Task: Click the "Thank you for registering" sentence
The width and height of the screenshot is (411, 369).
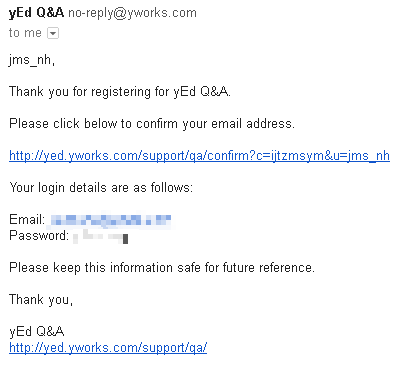Action: click(x=120, y=92)
